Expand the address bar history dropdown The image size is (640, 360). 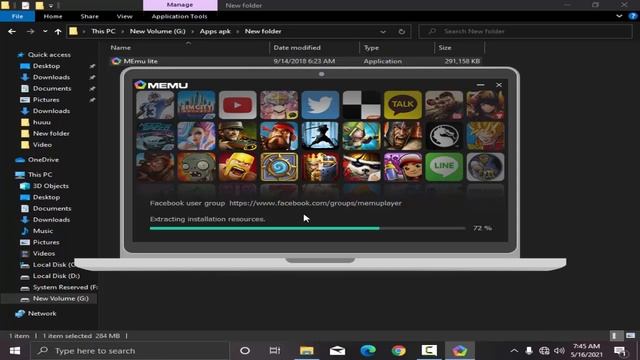[383, 31]
